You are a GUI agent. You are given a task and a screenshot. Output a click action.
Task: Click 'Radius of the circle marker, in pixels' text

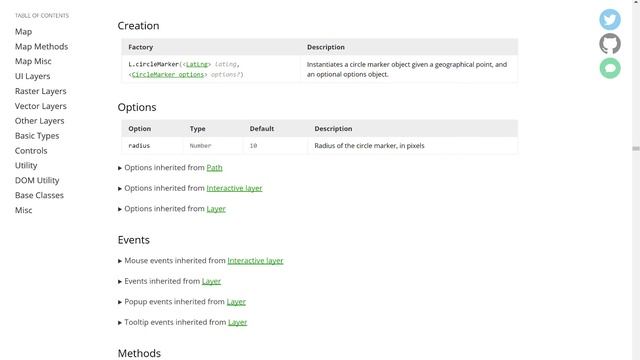369,146
